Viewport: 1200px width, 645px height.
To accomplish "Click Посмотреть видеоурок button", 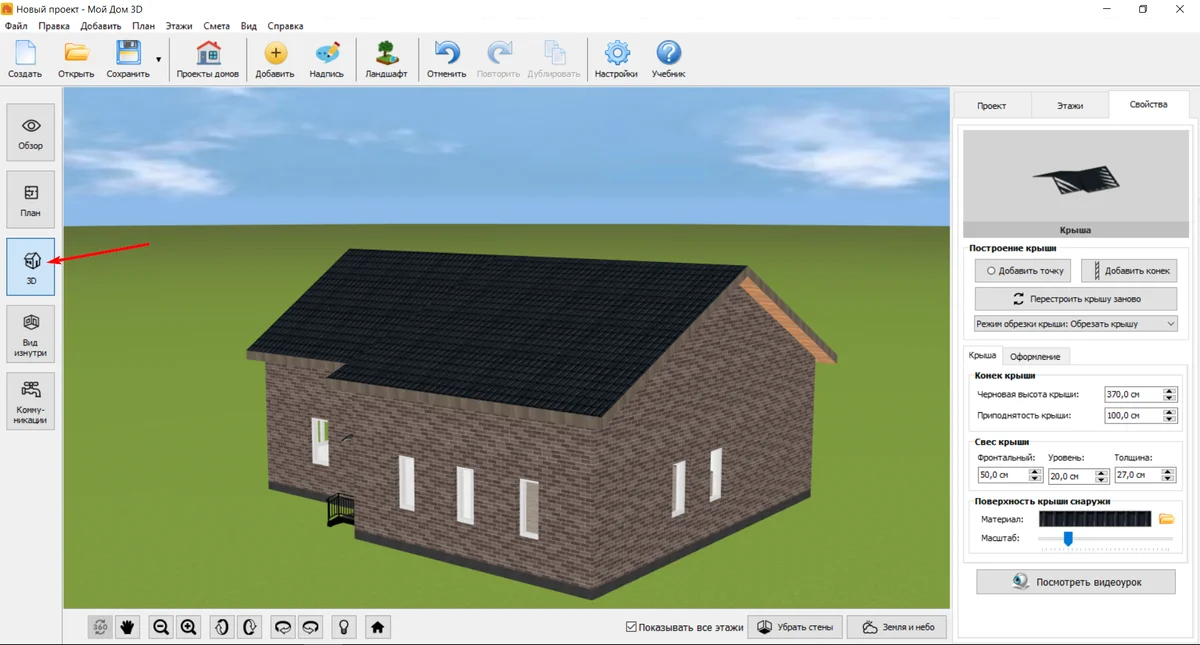I will click(x=1075, y=581).
